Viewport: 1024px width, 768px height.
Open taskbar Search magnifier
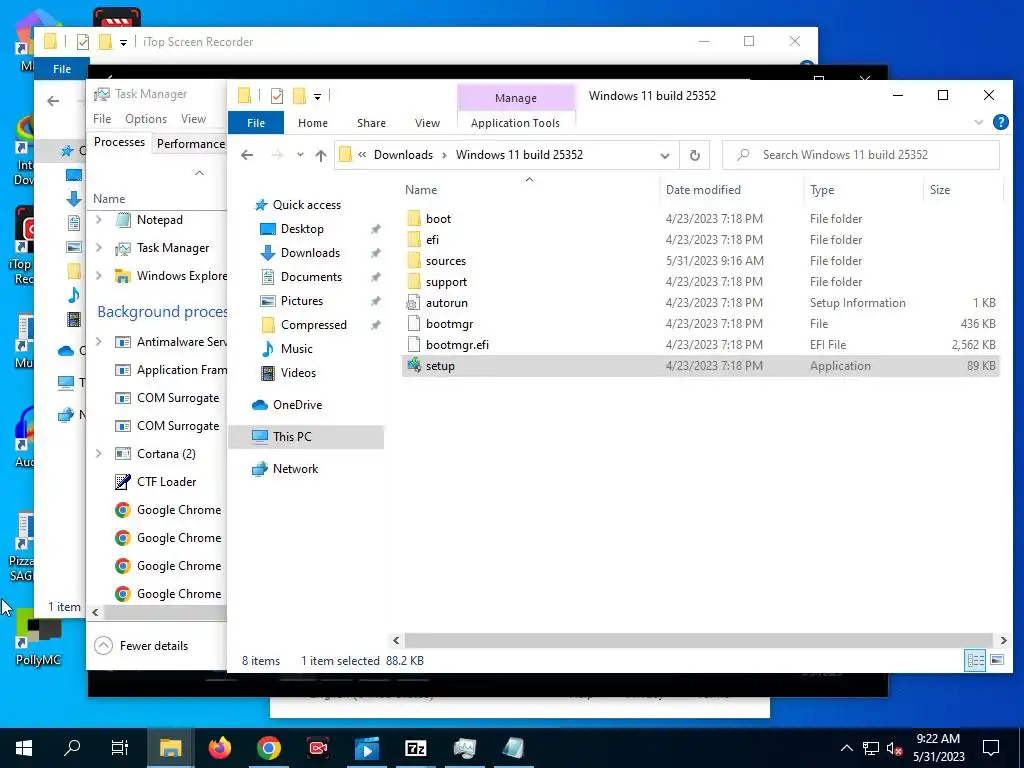tap(72, 748)
